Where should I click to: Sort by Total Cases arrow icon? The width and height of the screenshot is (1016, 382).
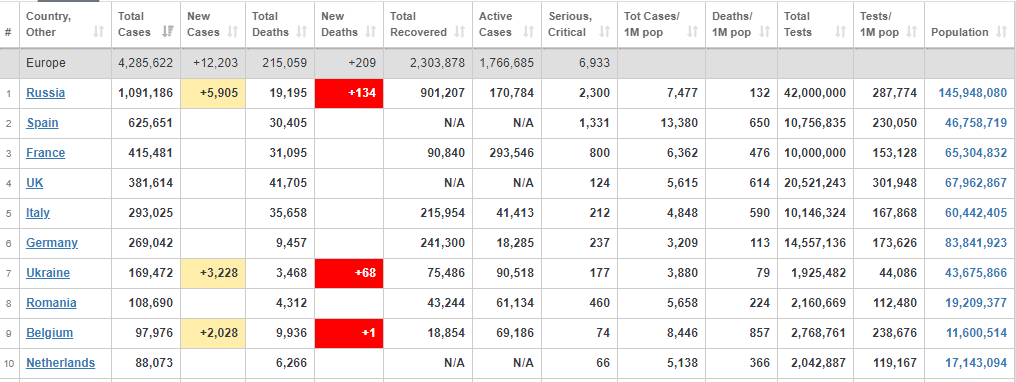point(168,32)
